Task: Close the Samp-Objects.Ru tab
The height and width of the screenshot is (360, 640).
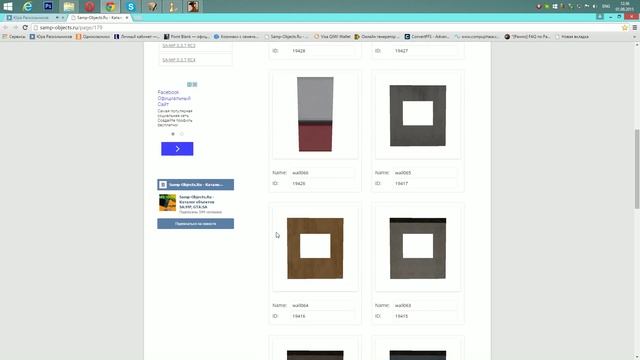Action: 127,18
